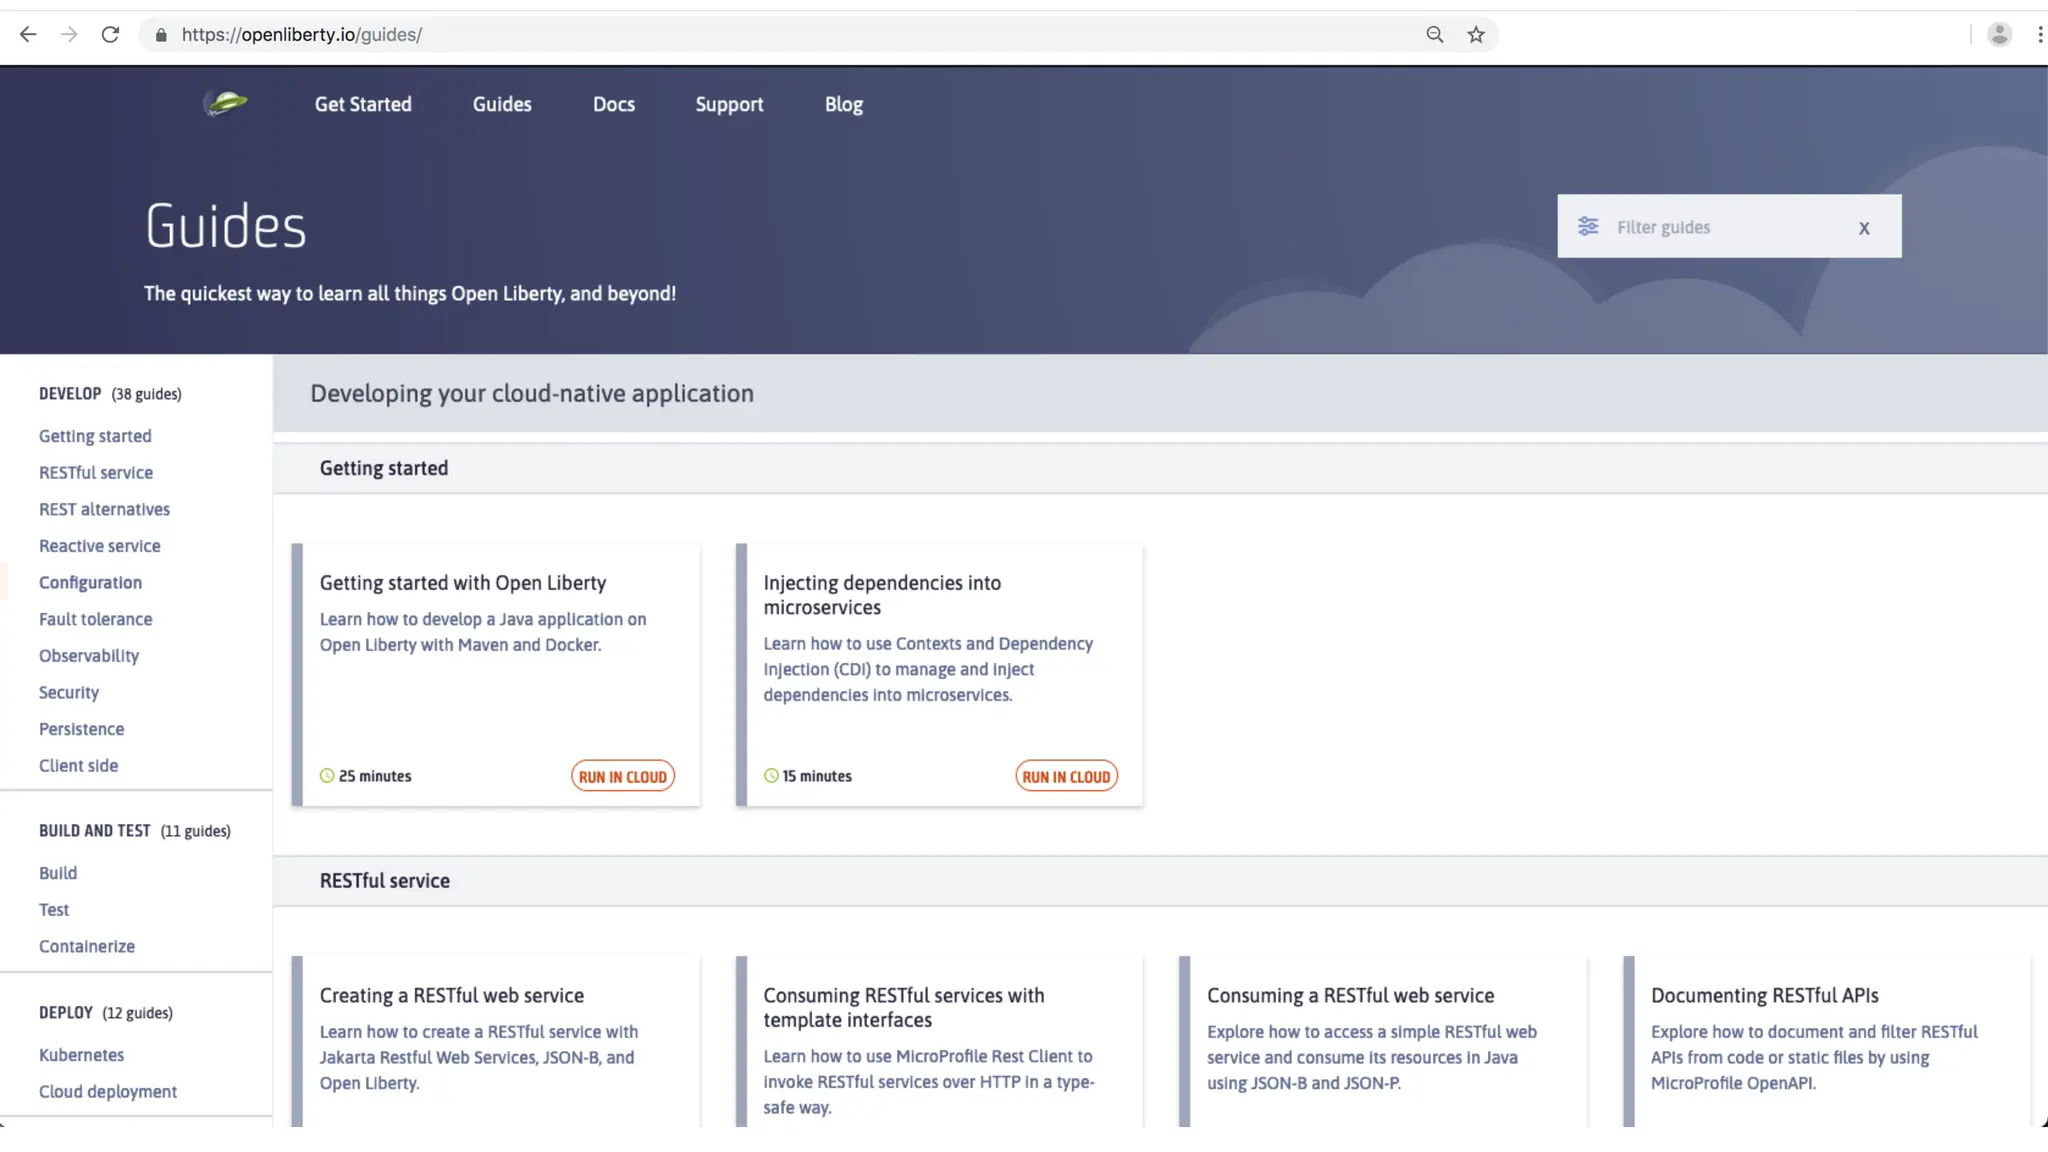Open the Docs menu item
2048x1152 pixels.
tap(613, 104)
